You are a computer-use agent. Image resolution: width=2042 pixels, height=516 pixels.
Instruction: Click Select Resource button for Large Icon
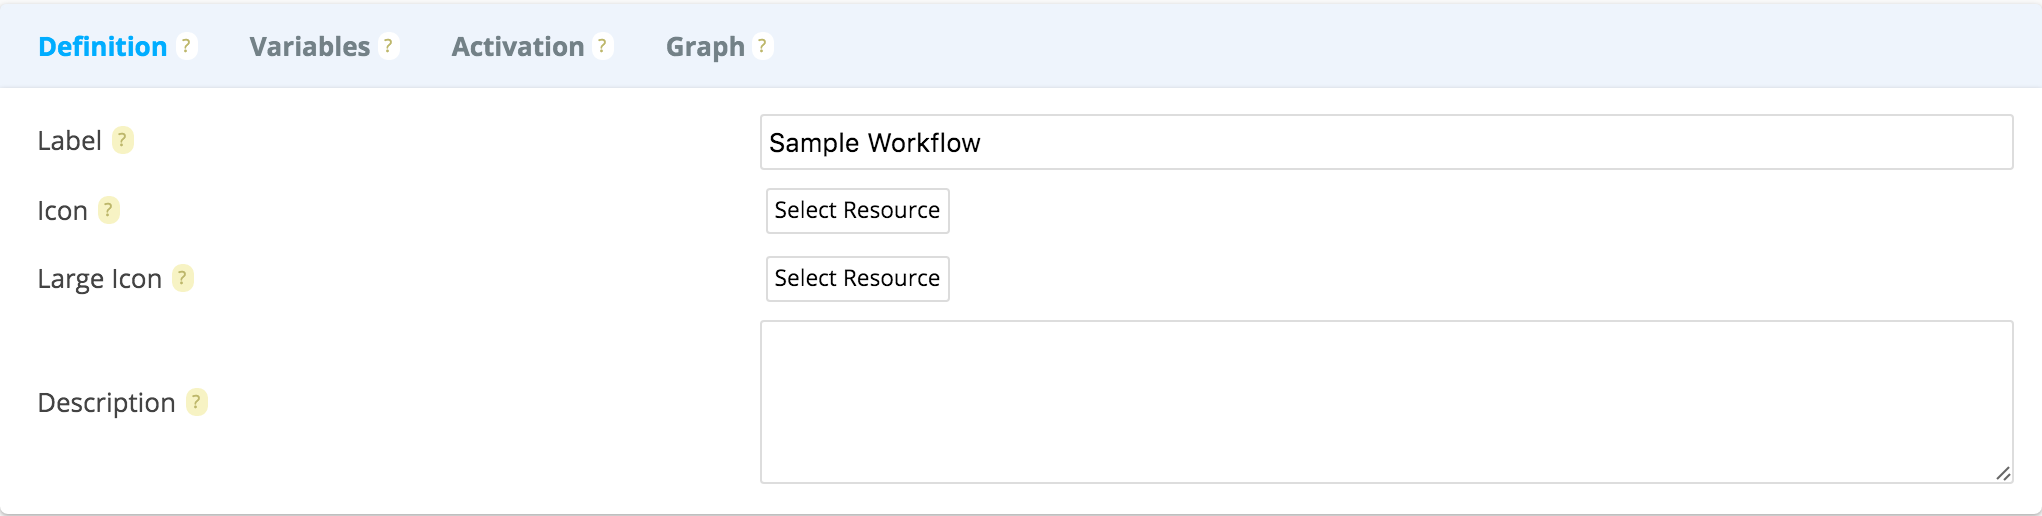tap(857, 279)
